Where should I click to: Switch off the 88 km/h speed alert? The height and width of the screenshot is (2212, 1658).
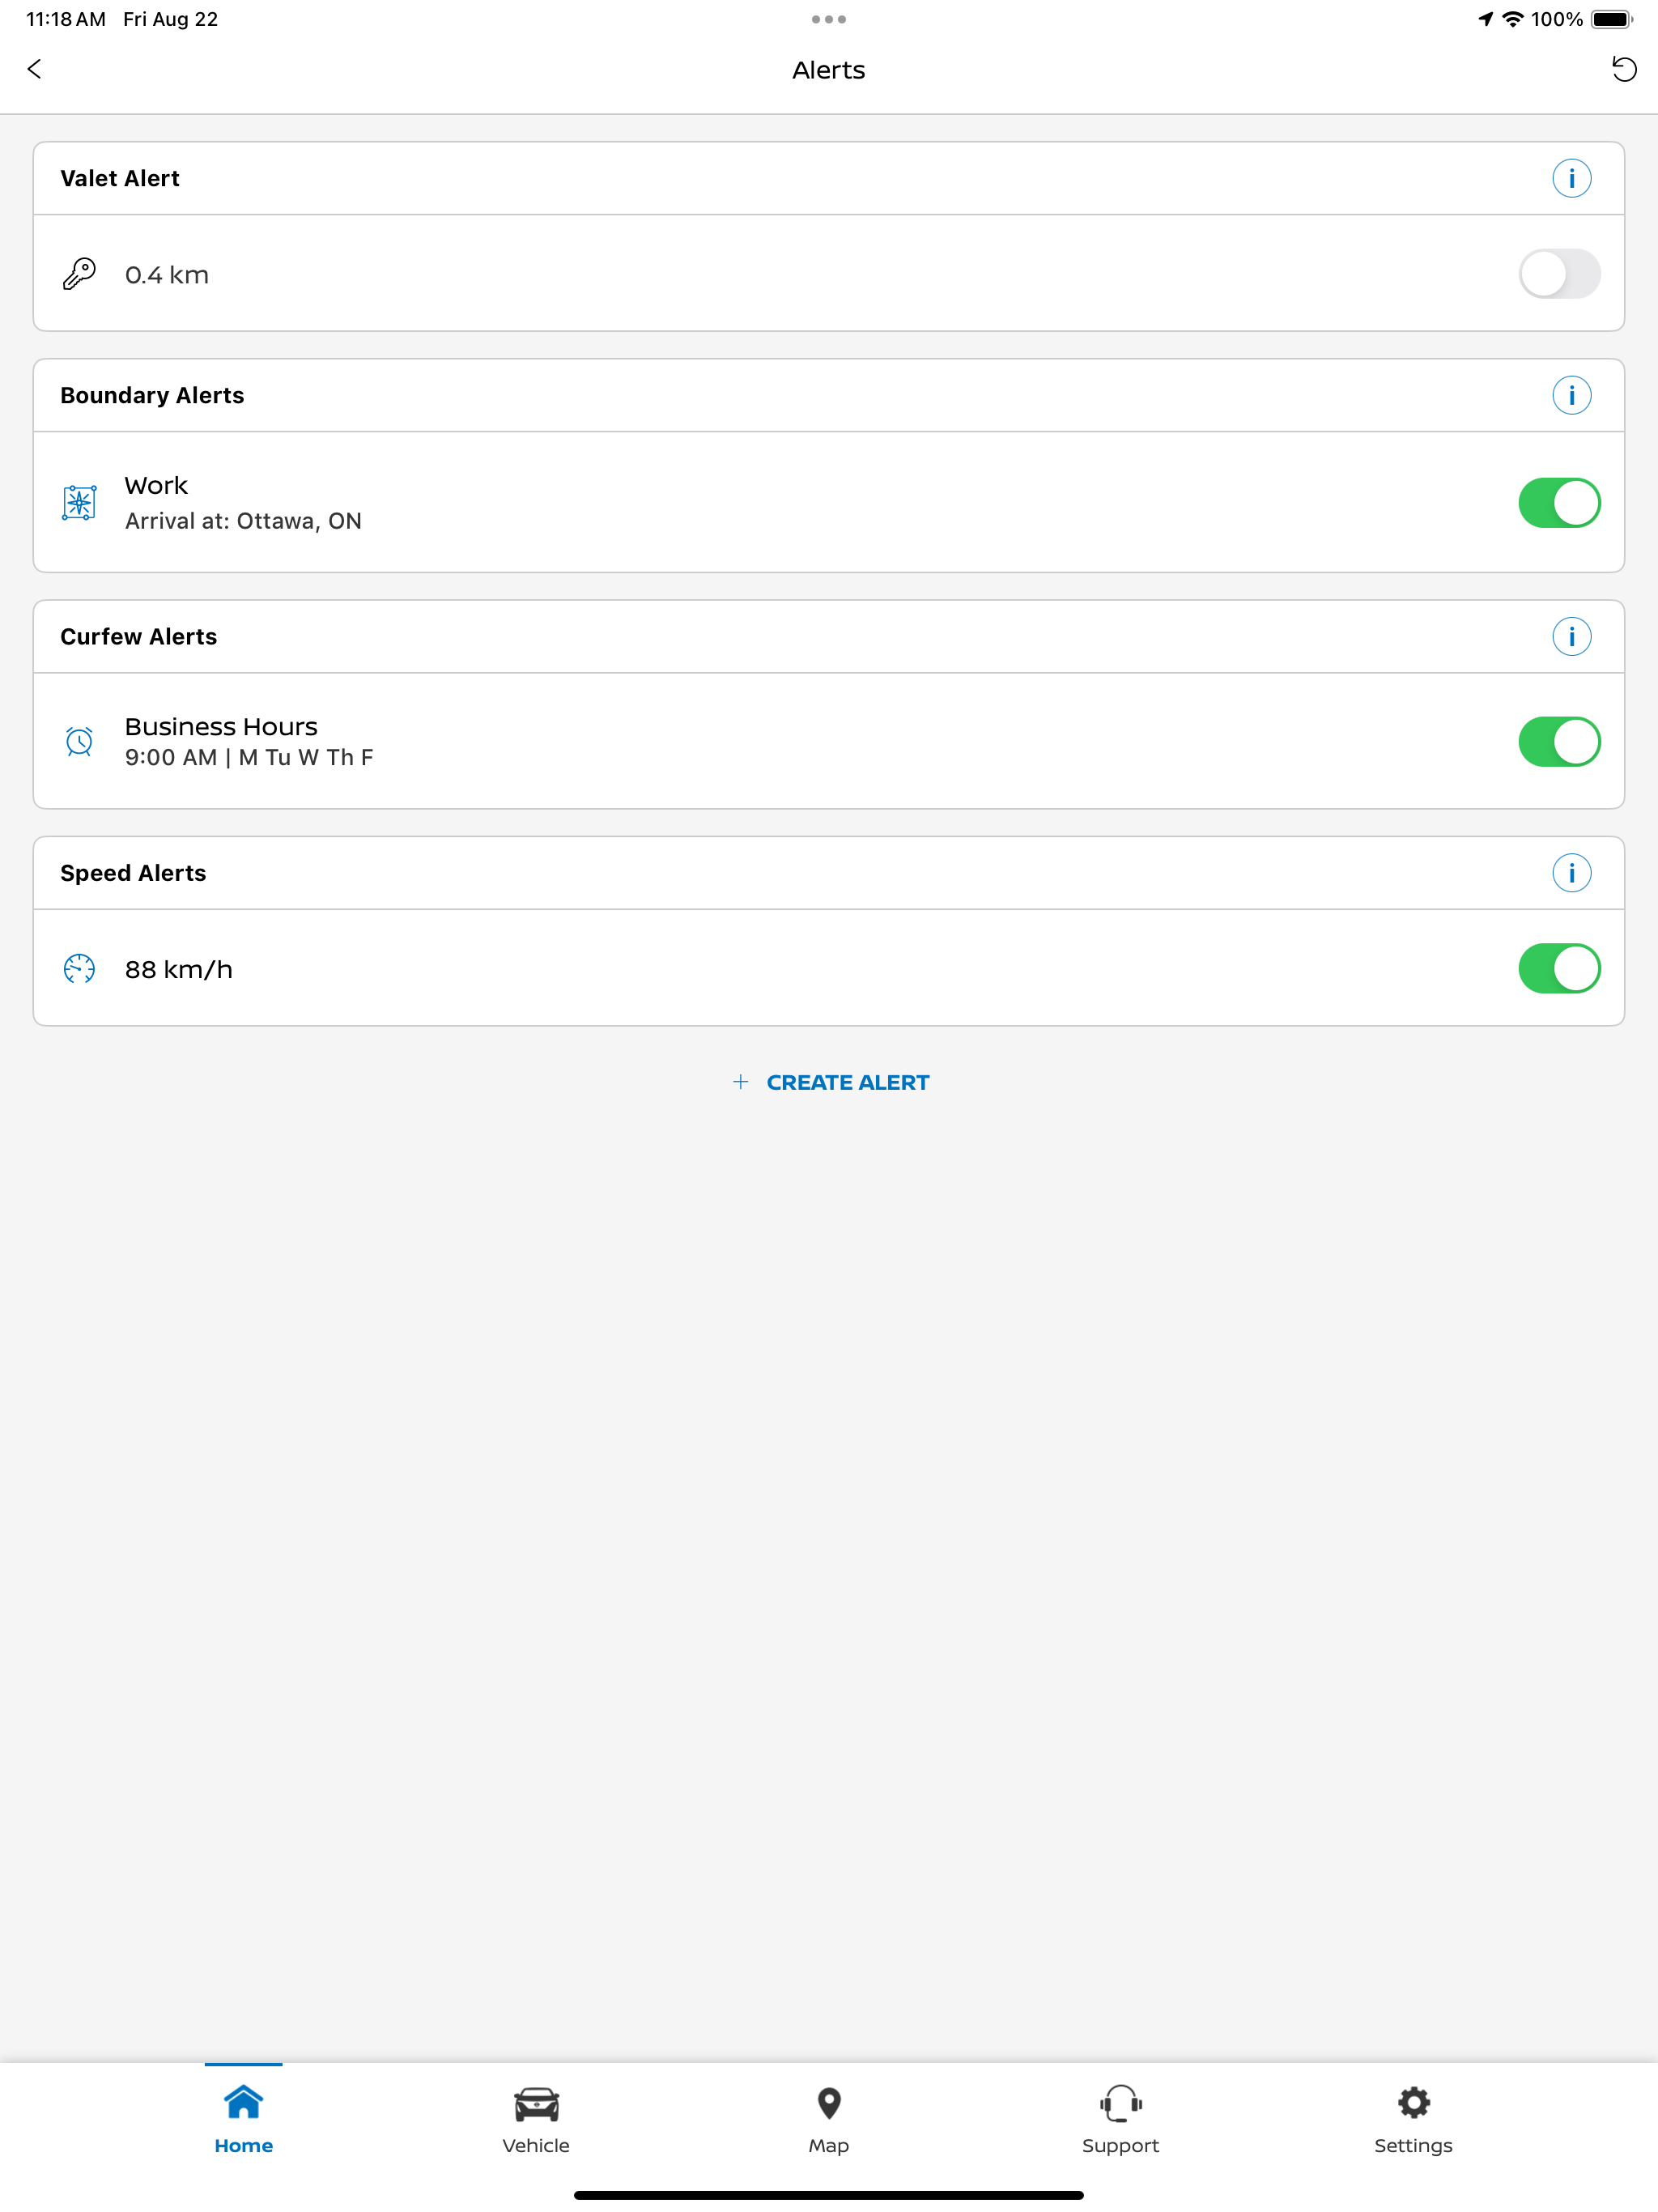(1559, 968)
